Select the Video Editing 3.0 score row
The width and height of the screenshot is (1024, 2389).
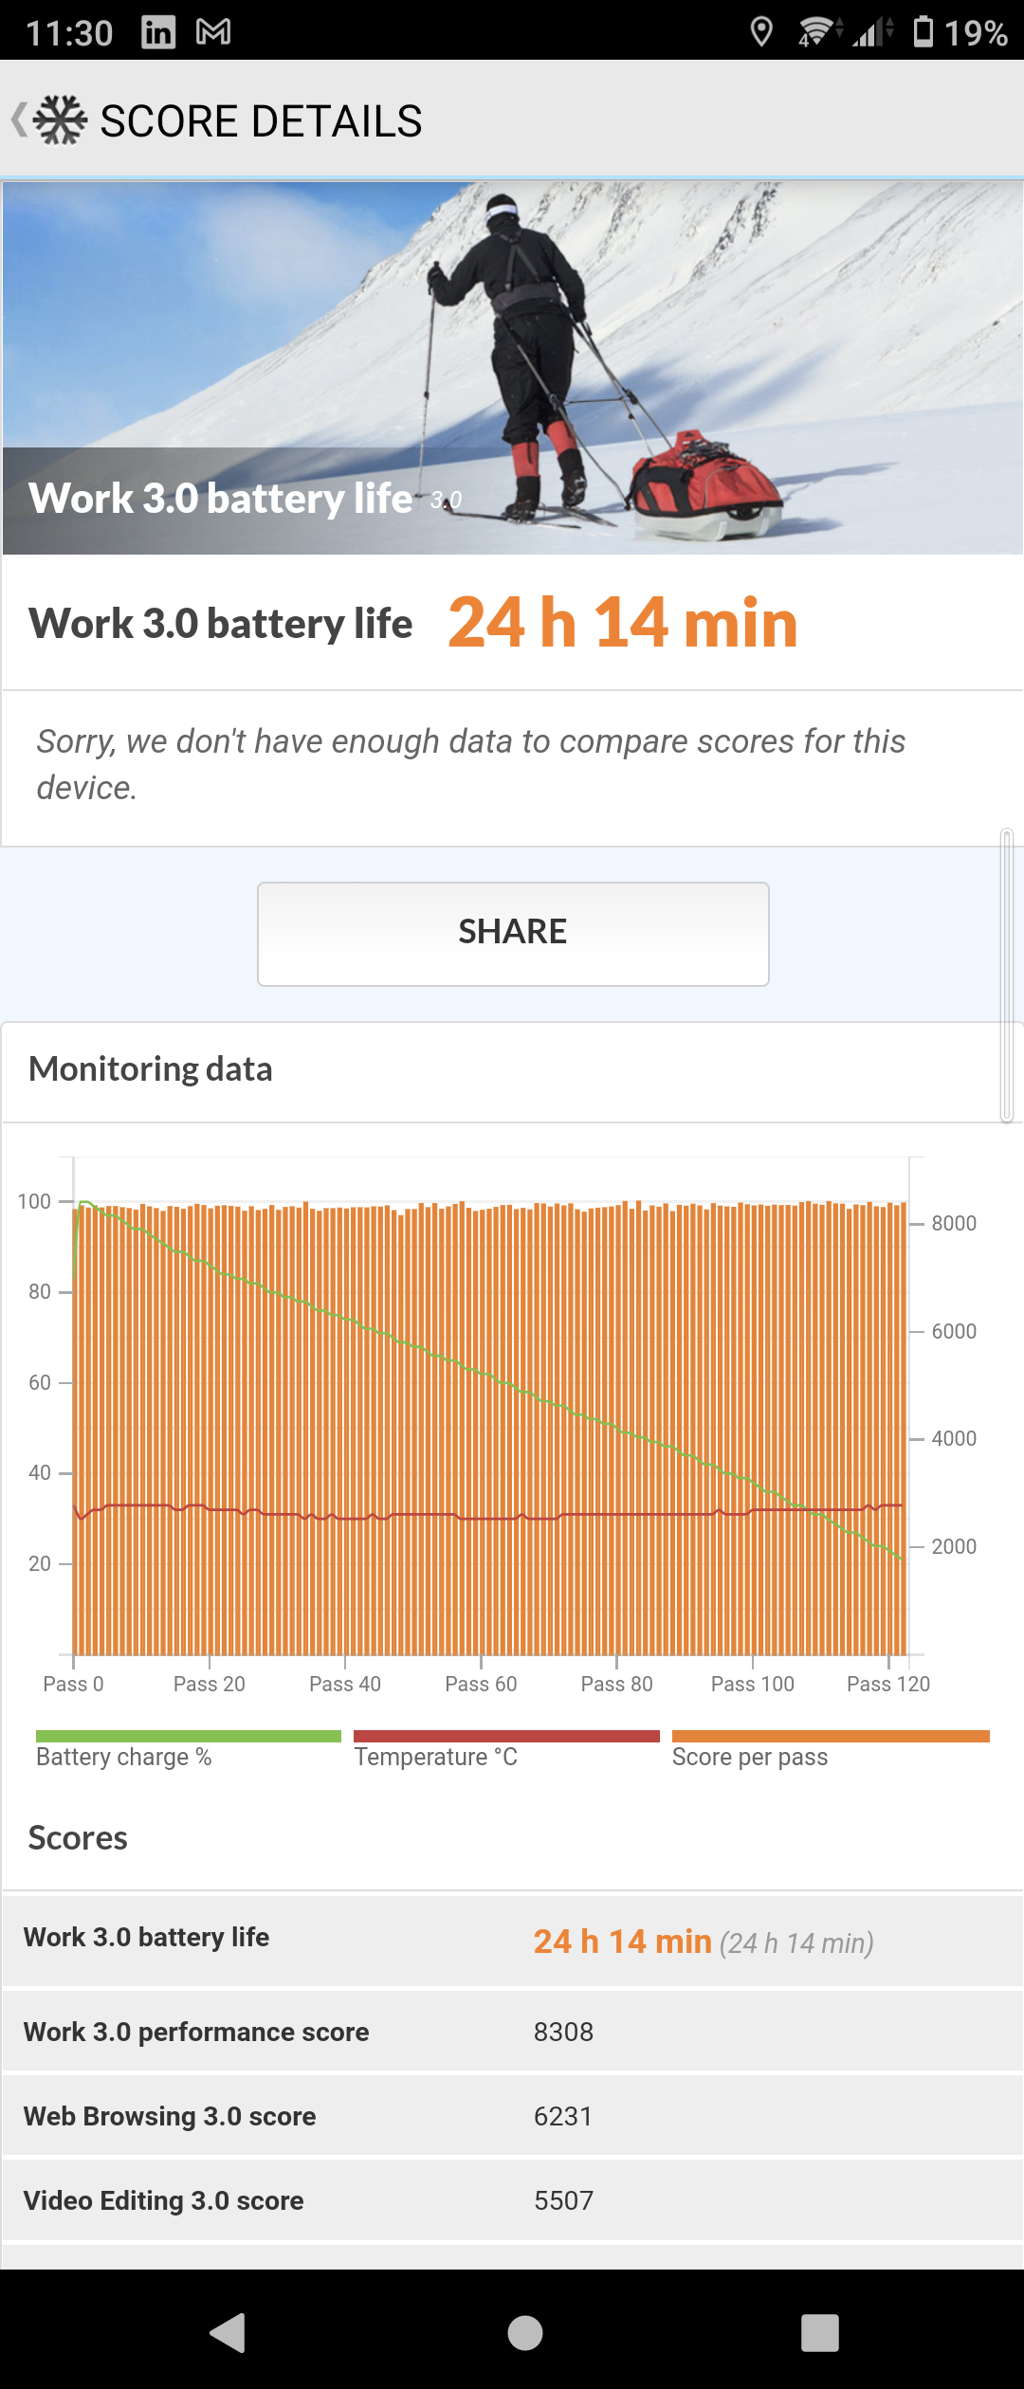512,2200
